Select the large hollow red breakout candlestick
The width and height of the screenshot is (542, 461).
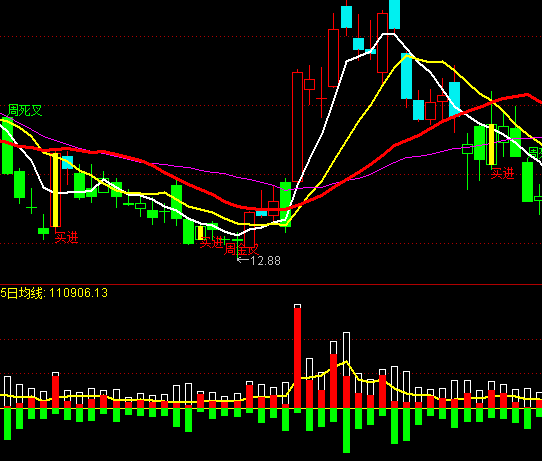(x=297, y=127)
